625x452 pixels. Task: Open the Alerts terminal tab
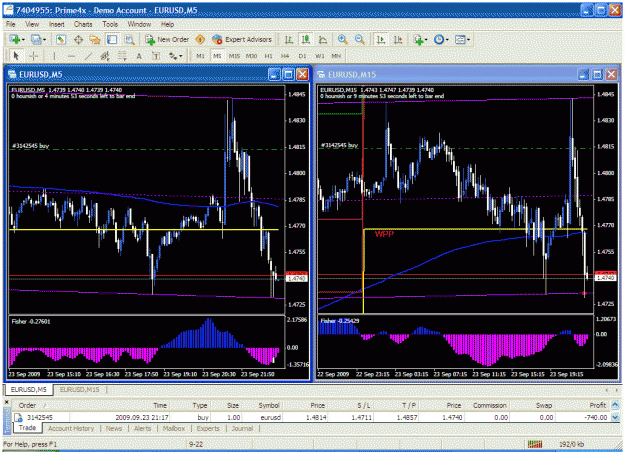[142, 428]
